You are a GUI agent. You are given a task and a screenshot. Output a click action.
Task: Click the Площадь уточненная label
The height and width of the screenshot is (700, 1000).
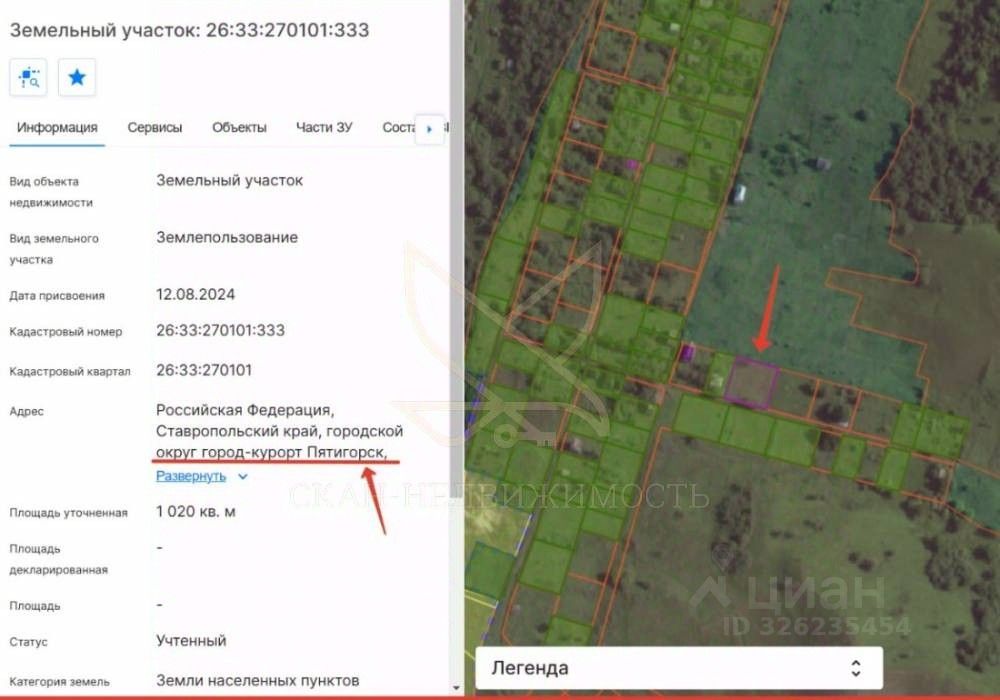tap(68, 513)
